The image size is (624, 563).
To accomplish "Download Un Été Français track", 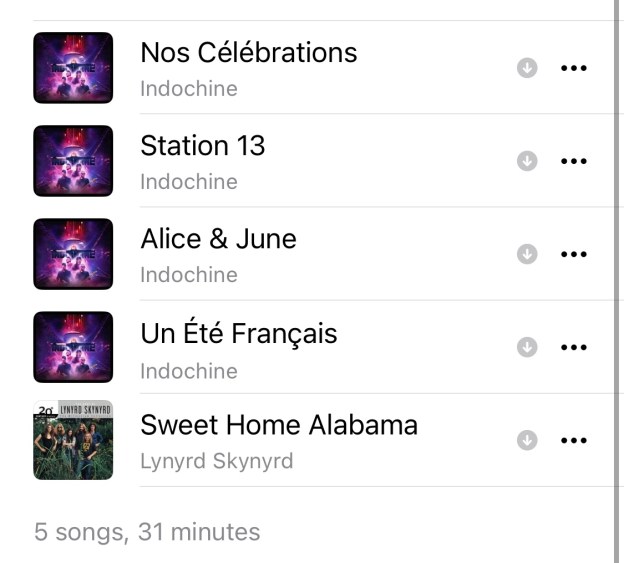I will coord(527,347).
